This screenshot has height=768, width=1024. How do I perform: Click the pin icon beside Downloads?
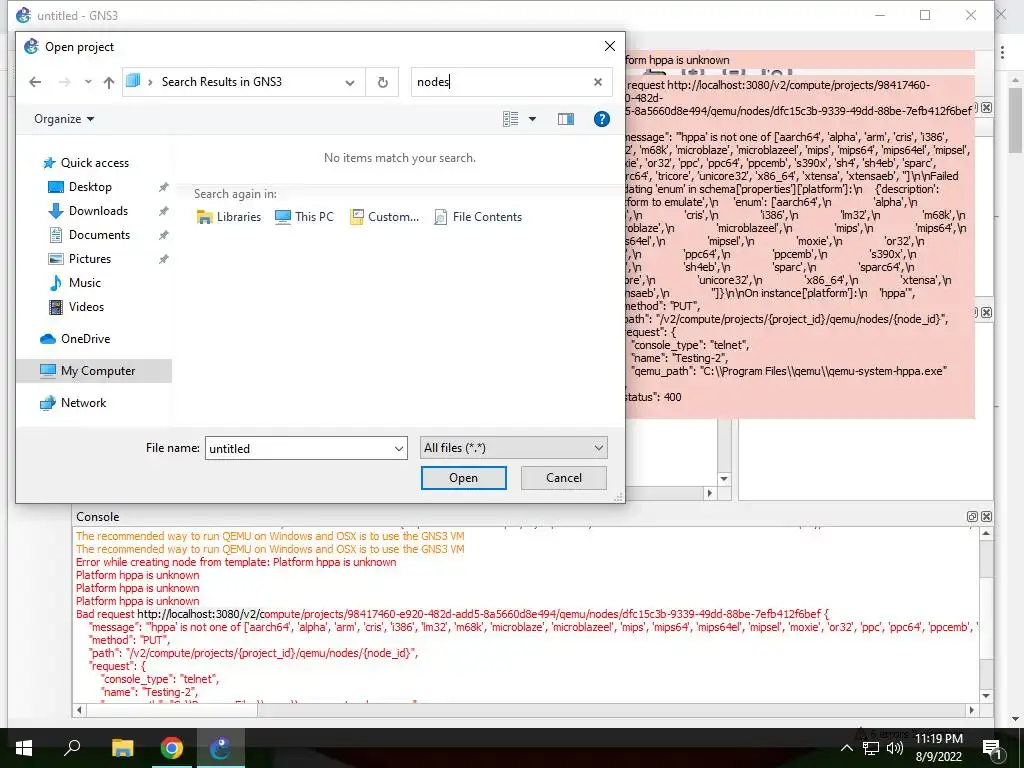click(x=163, y=211)
